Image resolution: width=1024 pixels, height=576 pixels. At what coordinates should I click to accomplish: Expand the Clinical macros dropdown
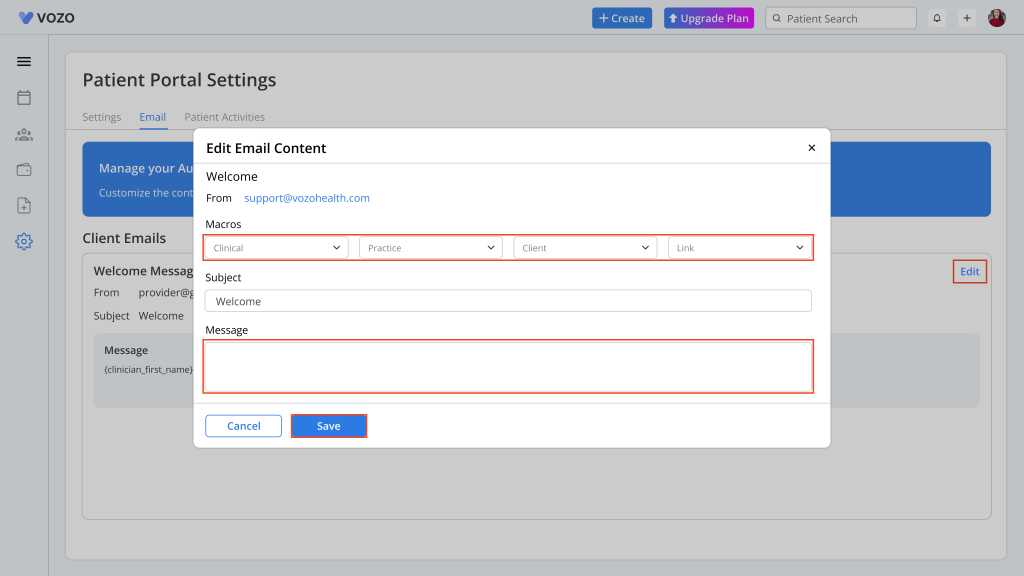point(277,248)
